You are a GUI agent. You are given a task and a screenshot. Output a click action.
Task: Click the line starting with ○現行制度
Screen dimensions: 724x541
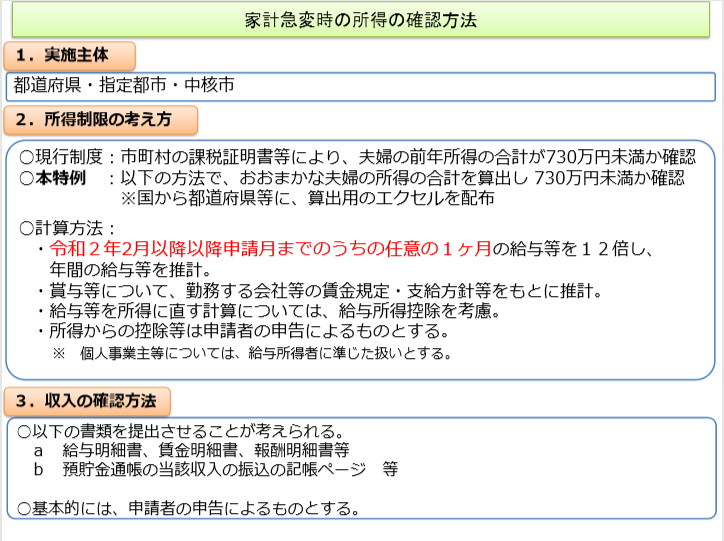click(x=357, y=157)
